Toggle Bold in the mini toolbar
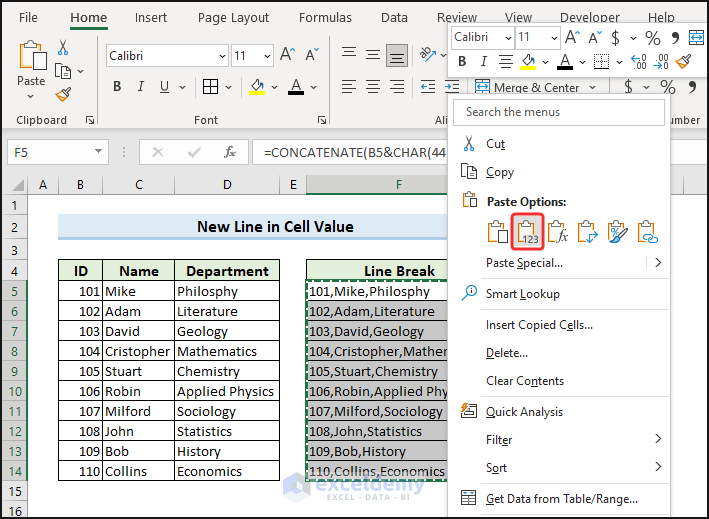 [x=462, y=61]
